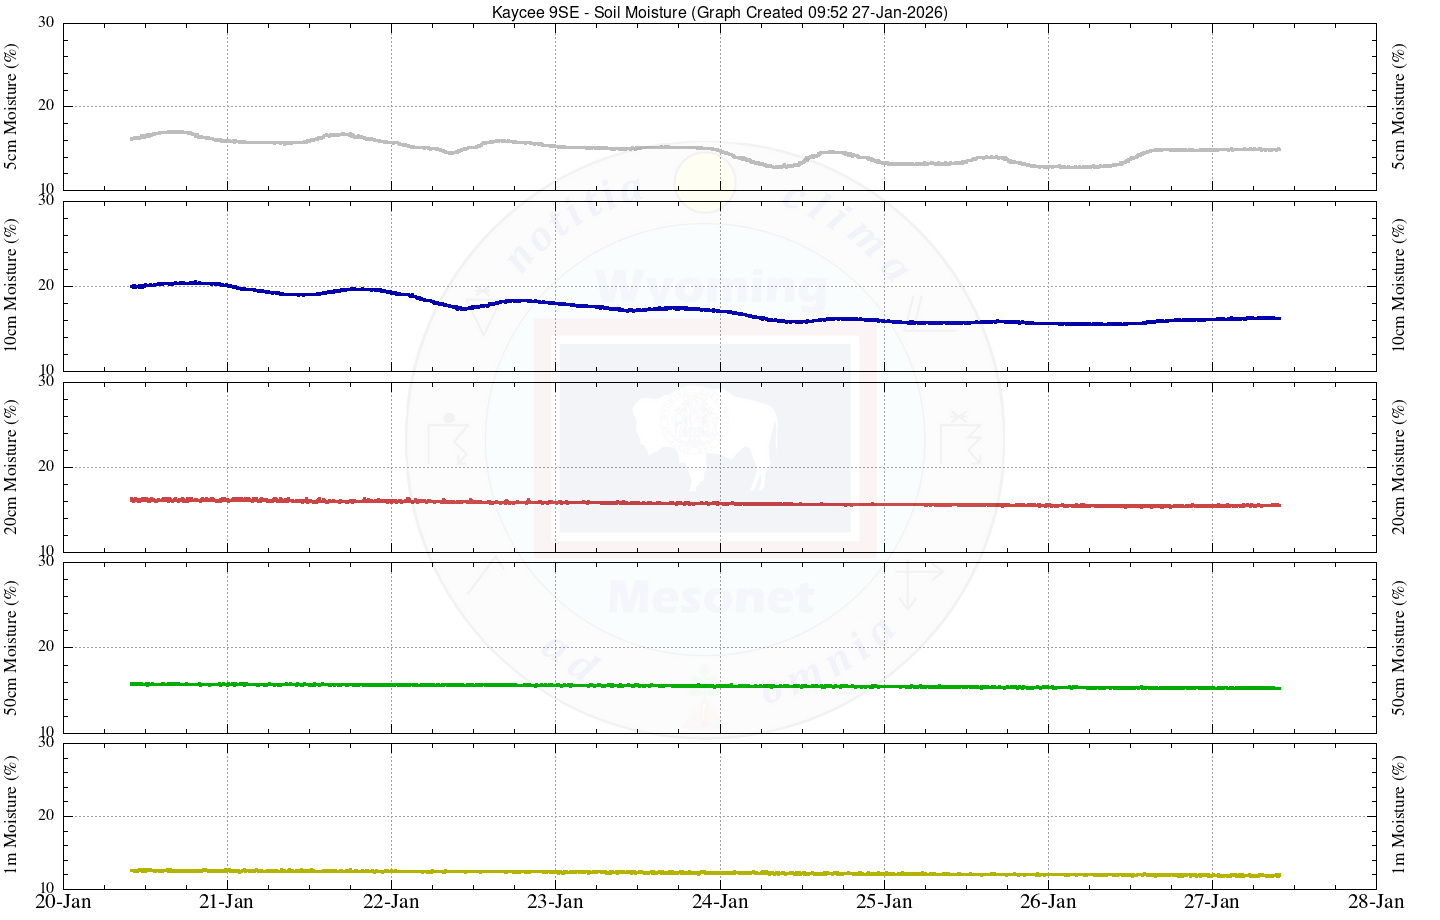Image resolution: width=1440 pixels, height=920 pixels.
Task: Click the left 5cm Moisture (%) axis label
Action: pyautogui.click(x=12, y=106)
